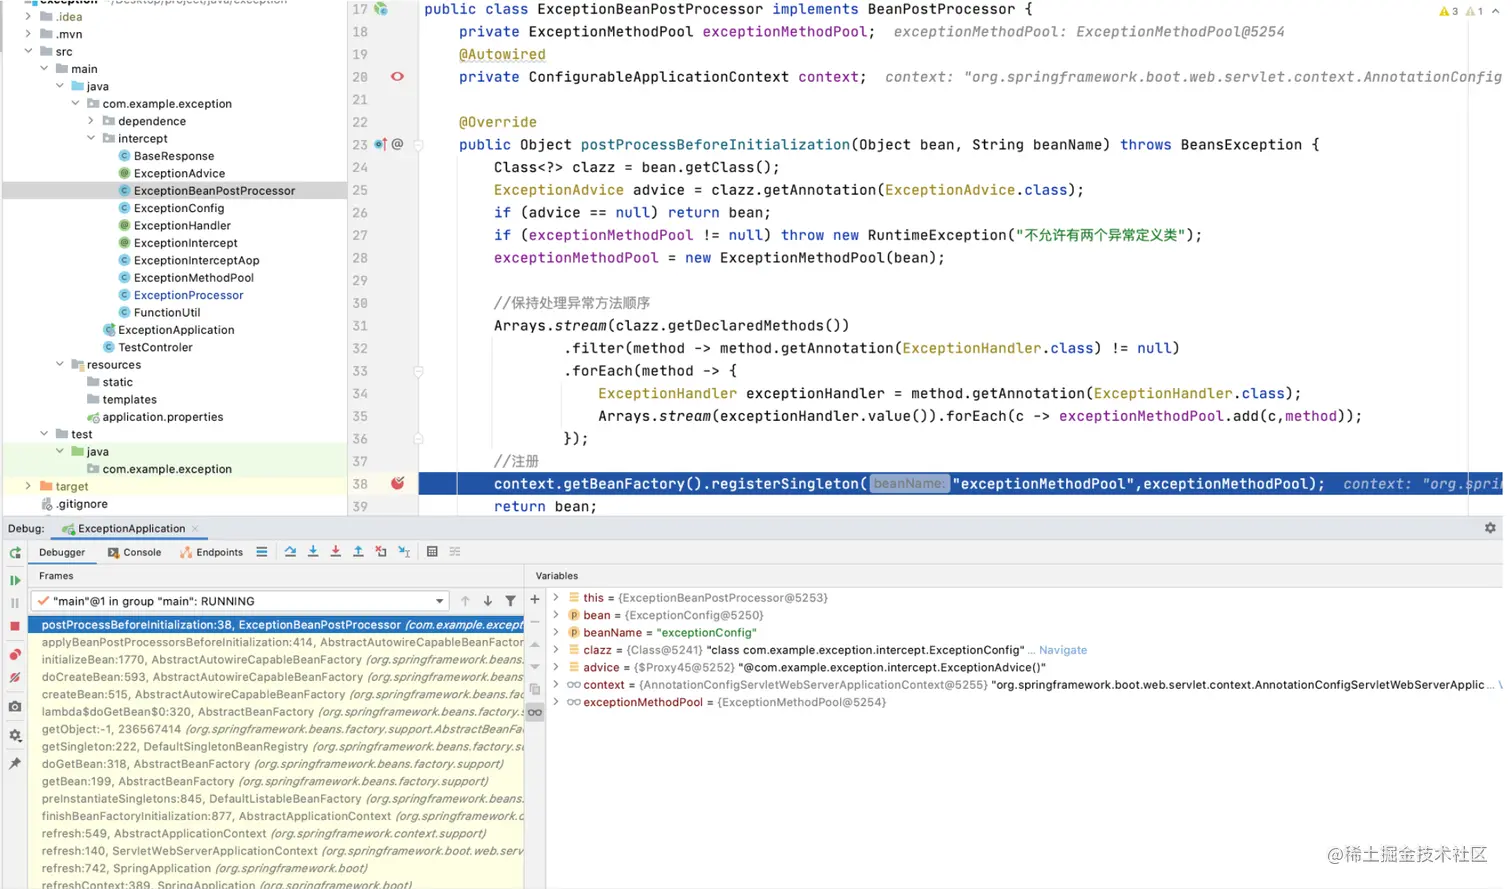
Task: Open ExceptionProcessor file in project tree
Action: click(188, 295)
